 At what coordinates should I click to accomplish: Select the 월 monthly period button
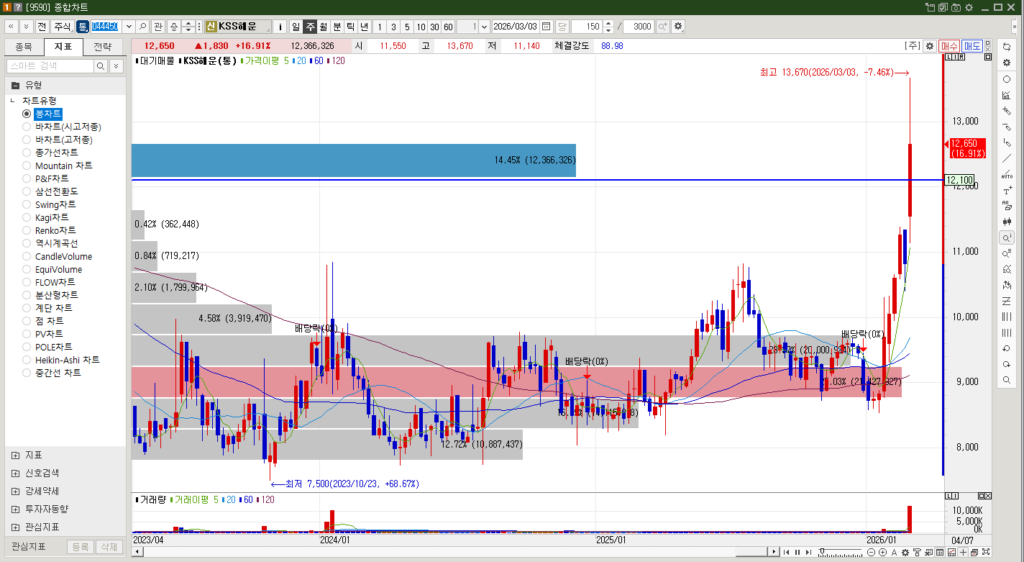[323, 26]
